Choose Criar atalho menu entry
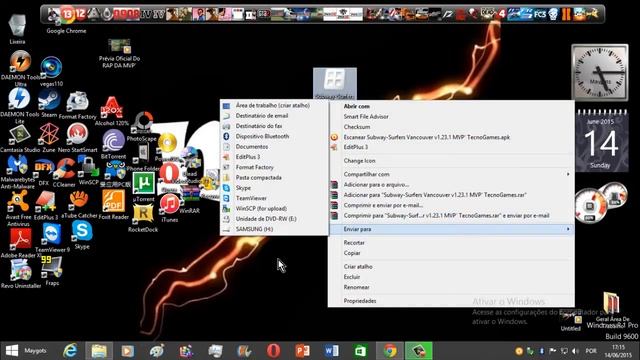The height and width of the screenshot is (360, 640). click(x=358, y=267)
